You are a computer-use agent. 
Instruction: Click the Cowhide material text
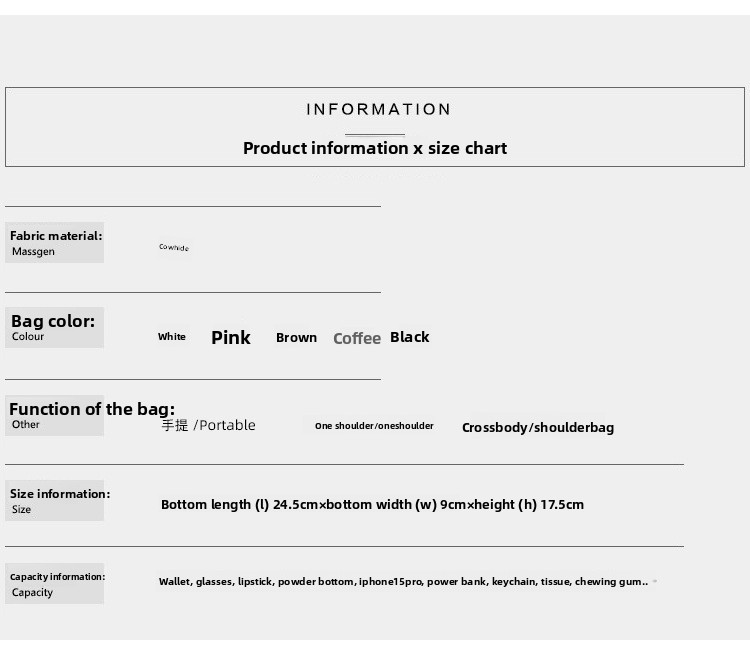[174, 247]
